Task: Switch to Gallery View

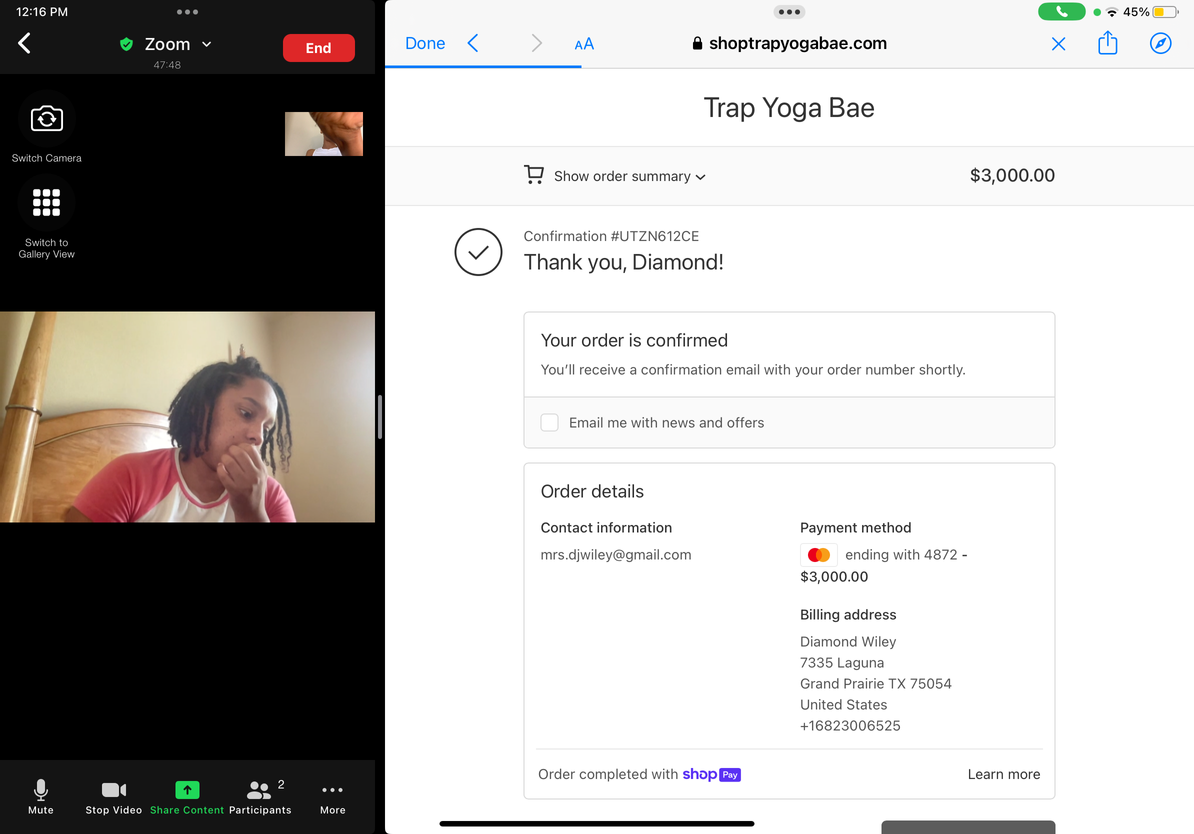Action: point(46,203)
